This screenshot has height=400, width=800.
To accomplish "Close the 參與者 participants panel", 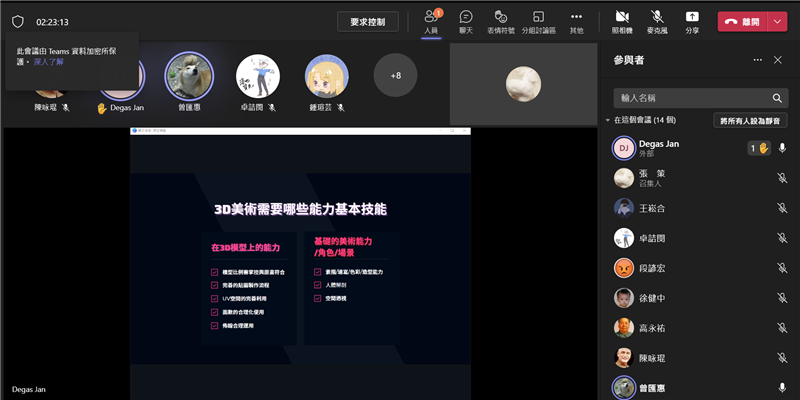I will coord(778,60).
